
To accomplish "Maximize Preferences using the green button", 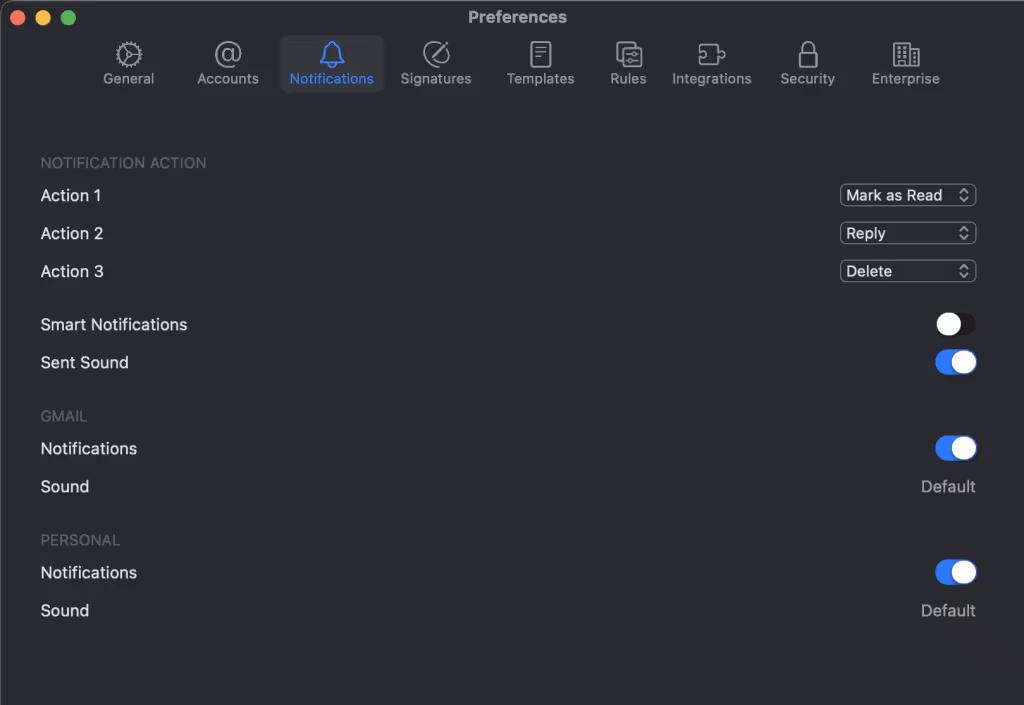I will tap(69, 18).
